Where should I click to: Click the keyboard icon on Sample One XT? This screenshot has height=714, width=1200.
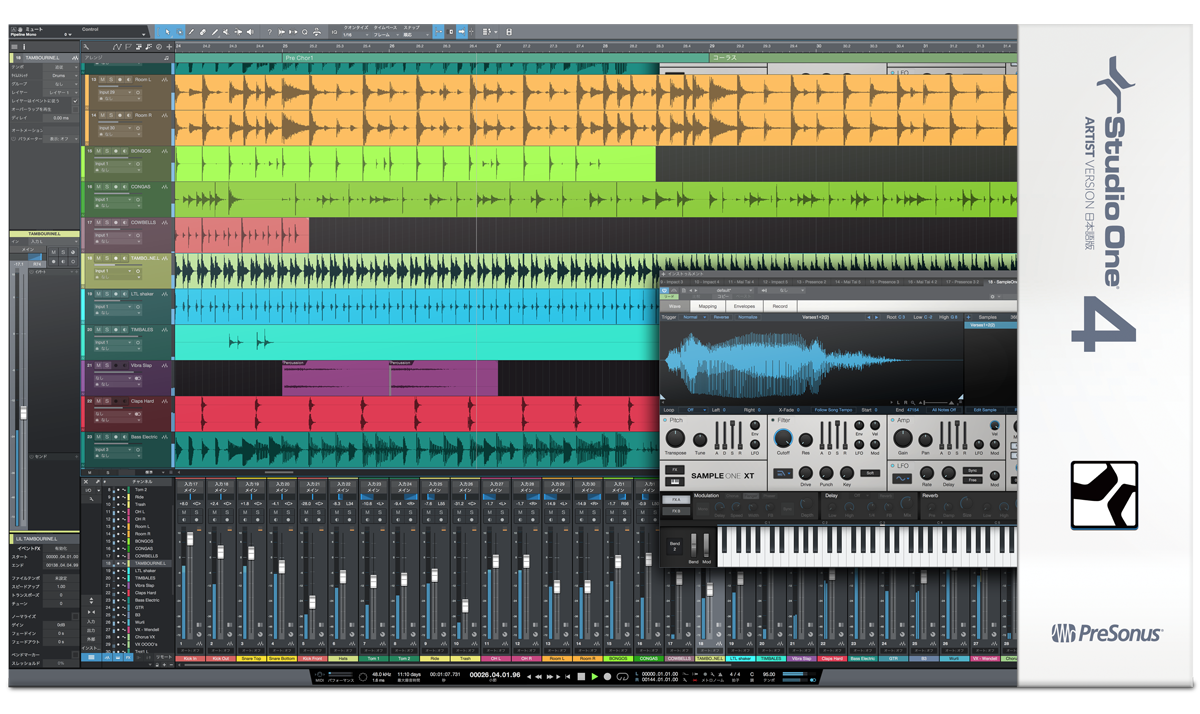[x=674, y=482]
